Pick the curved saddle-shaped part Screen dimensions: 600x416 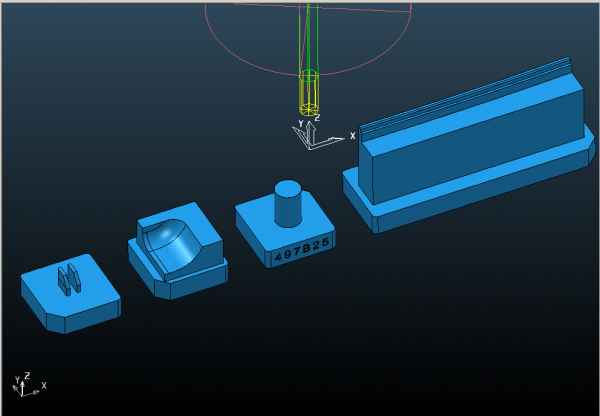coord(178,251)
